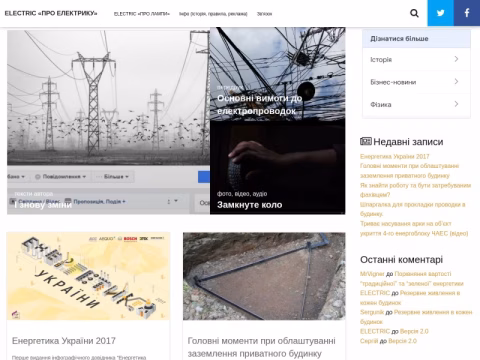Viewport: 480px width, 360px height.
Task: Open card title Енергетика України 2017
Action: [64, 341]
